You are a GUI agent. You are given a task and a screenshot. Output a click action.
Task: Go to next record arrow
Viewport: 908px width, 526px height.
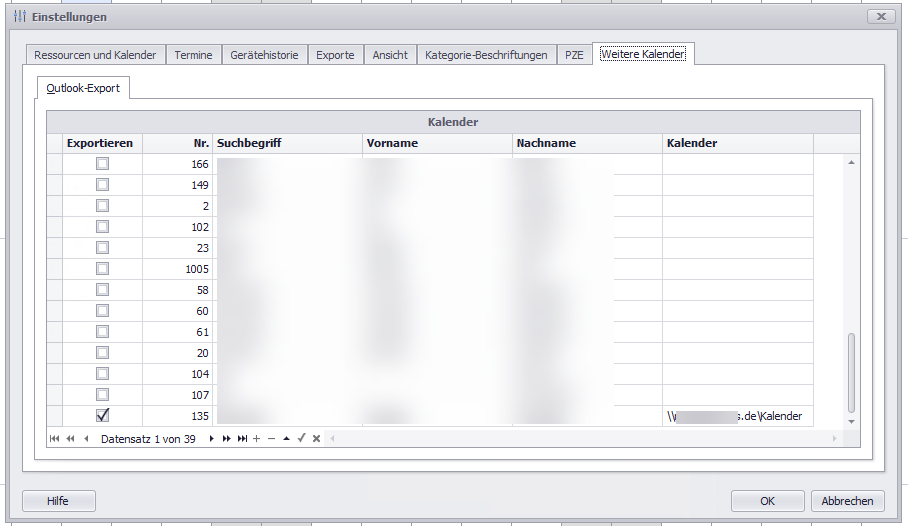point(211,439)
